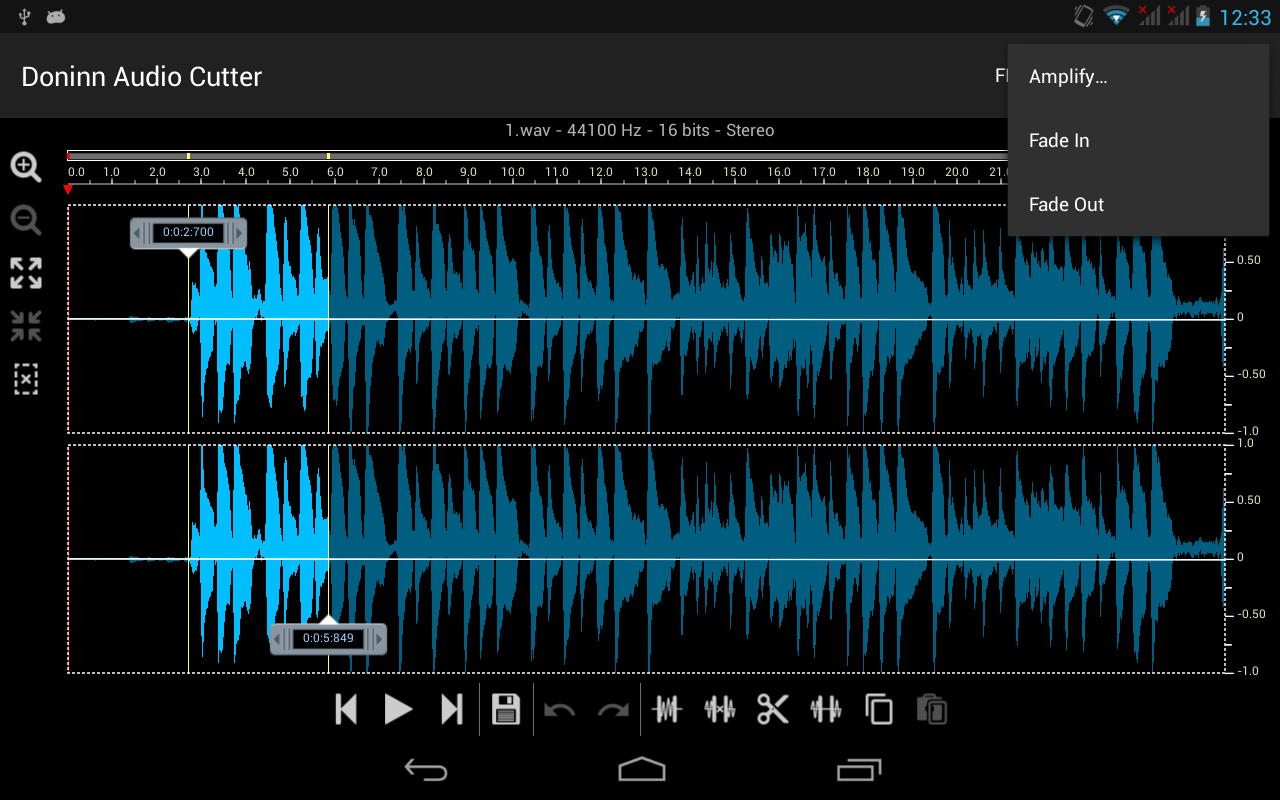Save the file with the floppy disk icon
The width and height of the screenshot is (1280, 800).
click(x=506, y=710)
